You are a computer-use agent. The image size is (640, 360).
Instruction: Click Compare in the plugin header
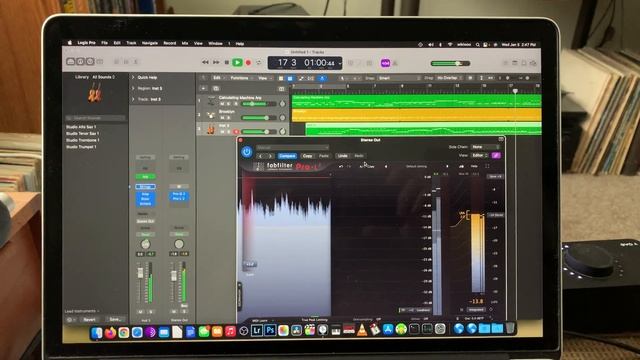[287, 156]
